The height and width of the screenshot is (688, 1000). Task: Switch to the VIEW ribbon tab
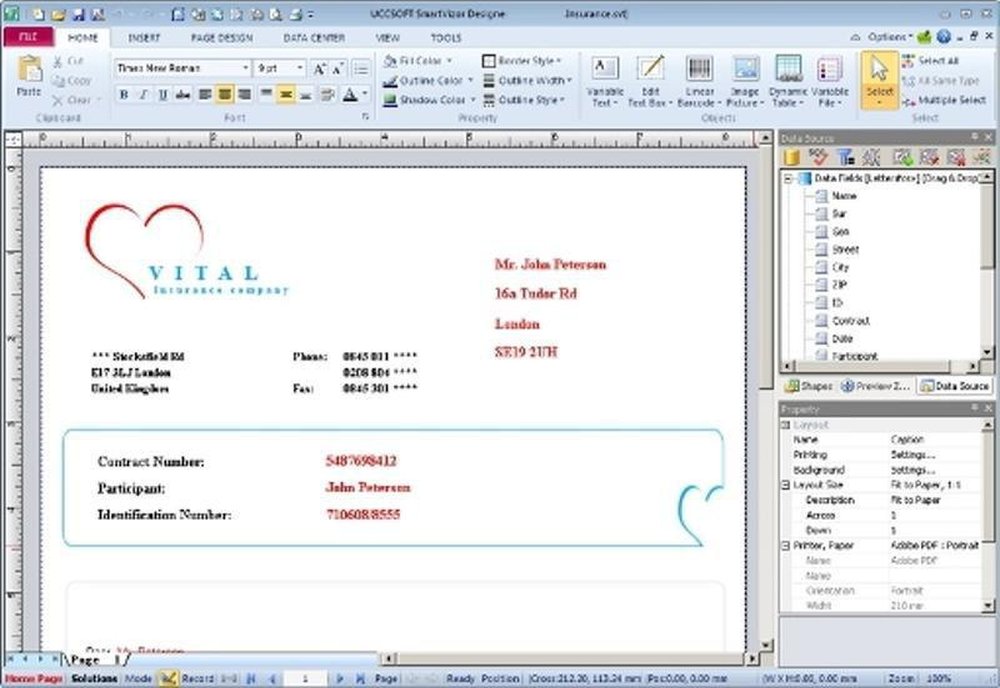[x=388, y=38]
